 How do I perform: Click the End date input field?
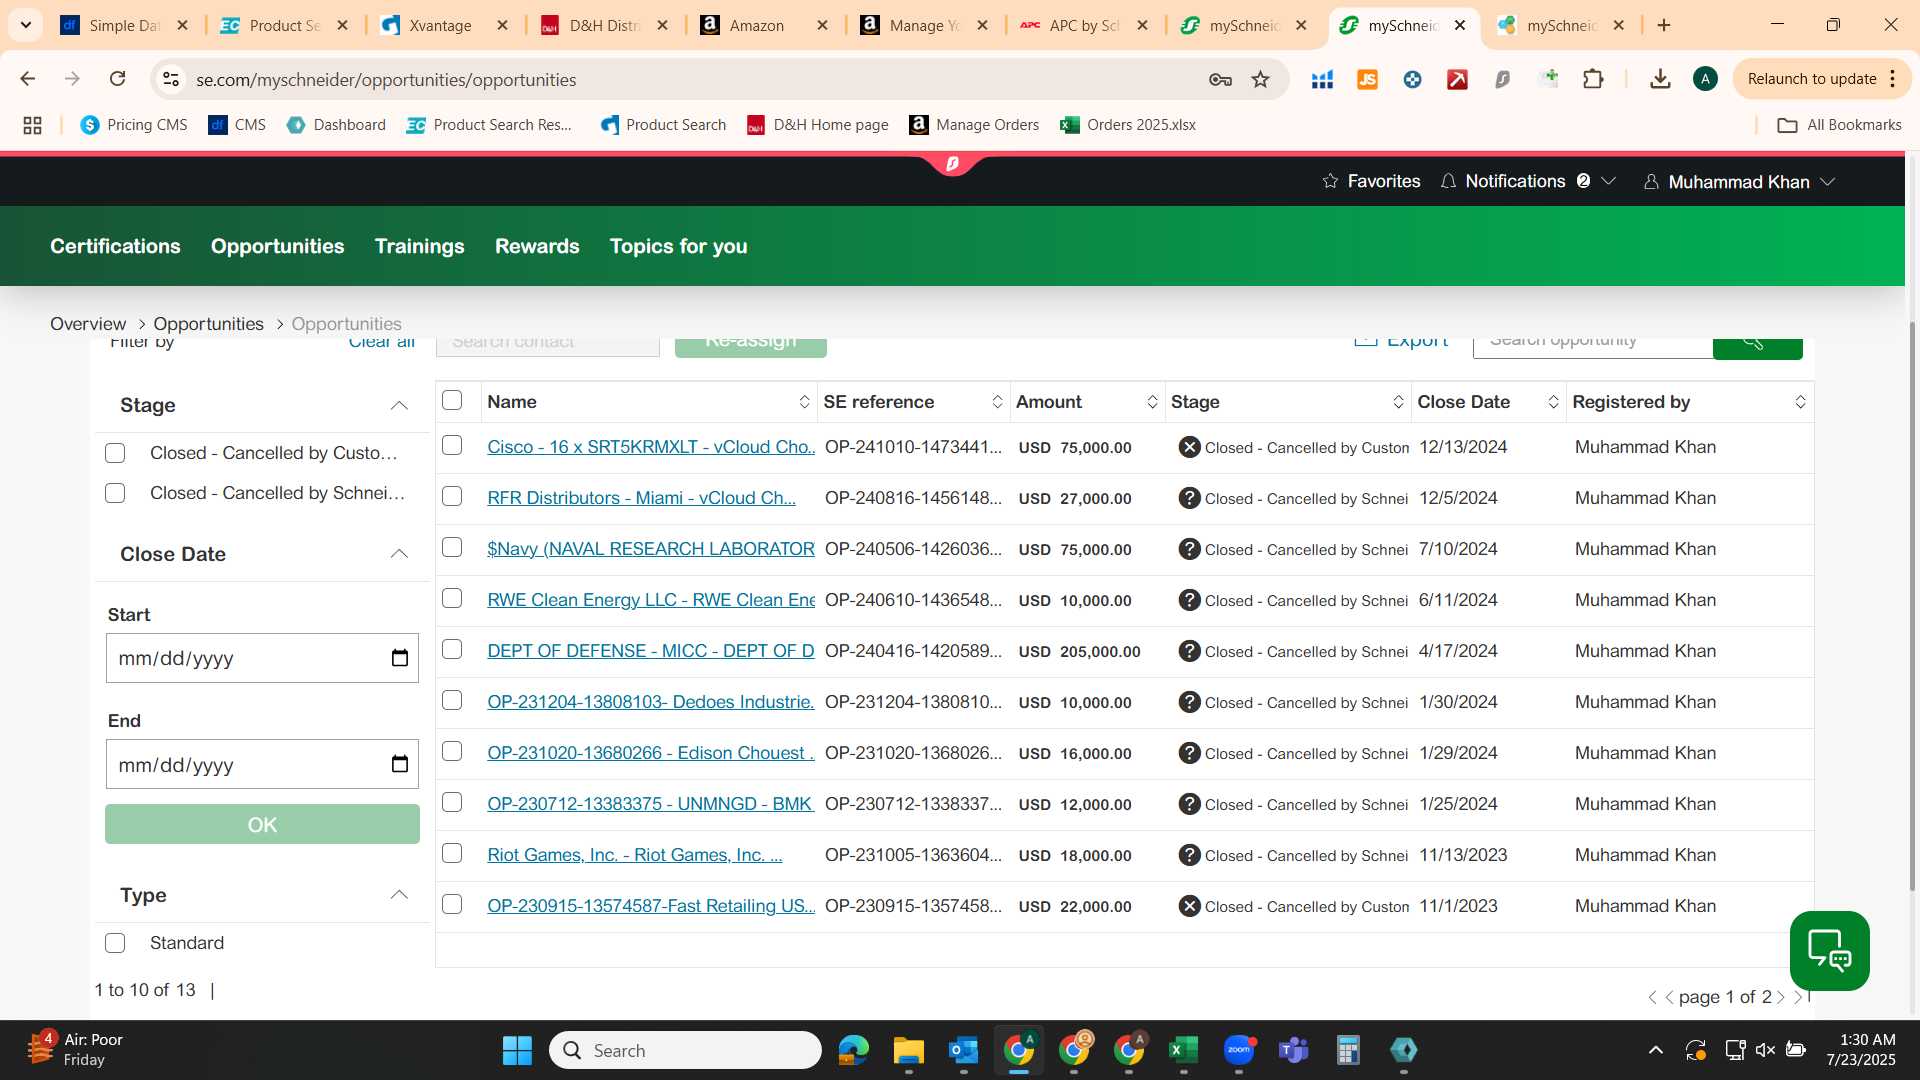(262, 765)
